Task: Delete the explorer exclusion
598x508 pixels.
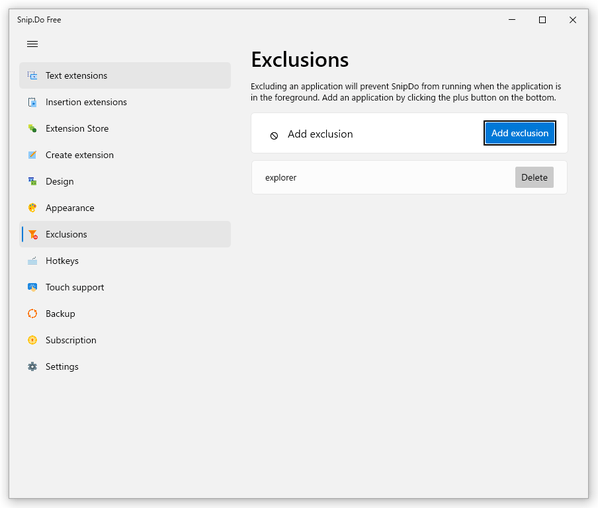Action: [534, 177]
